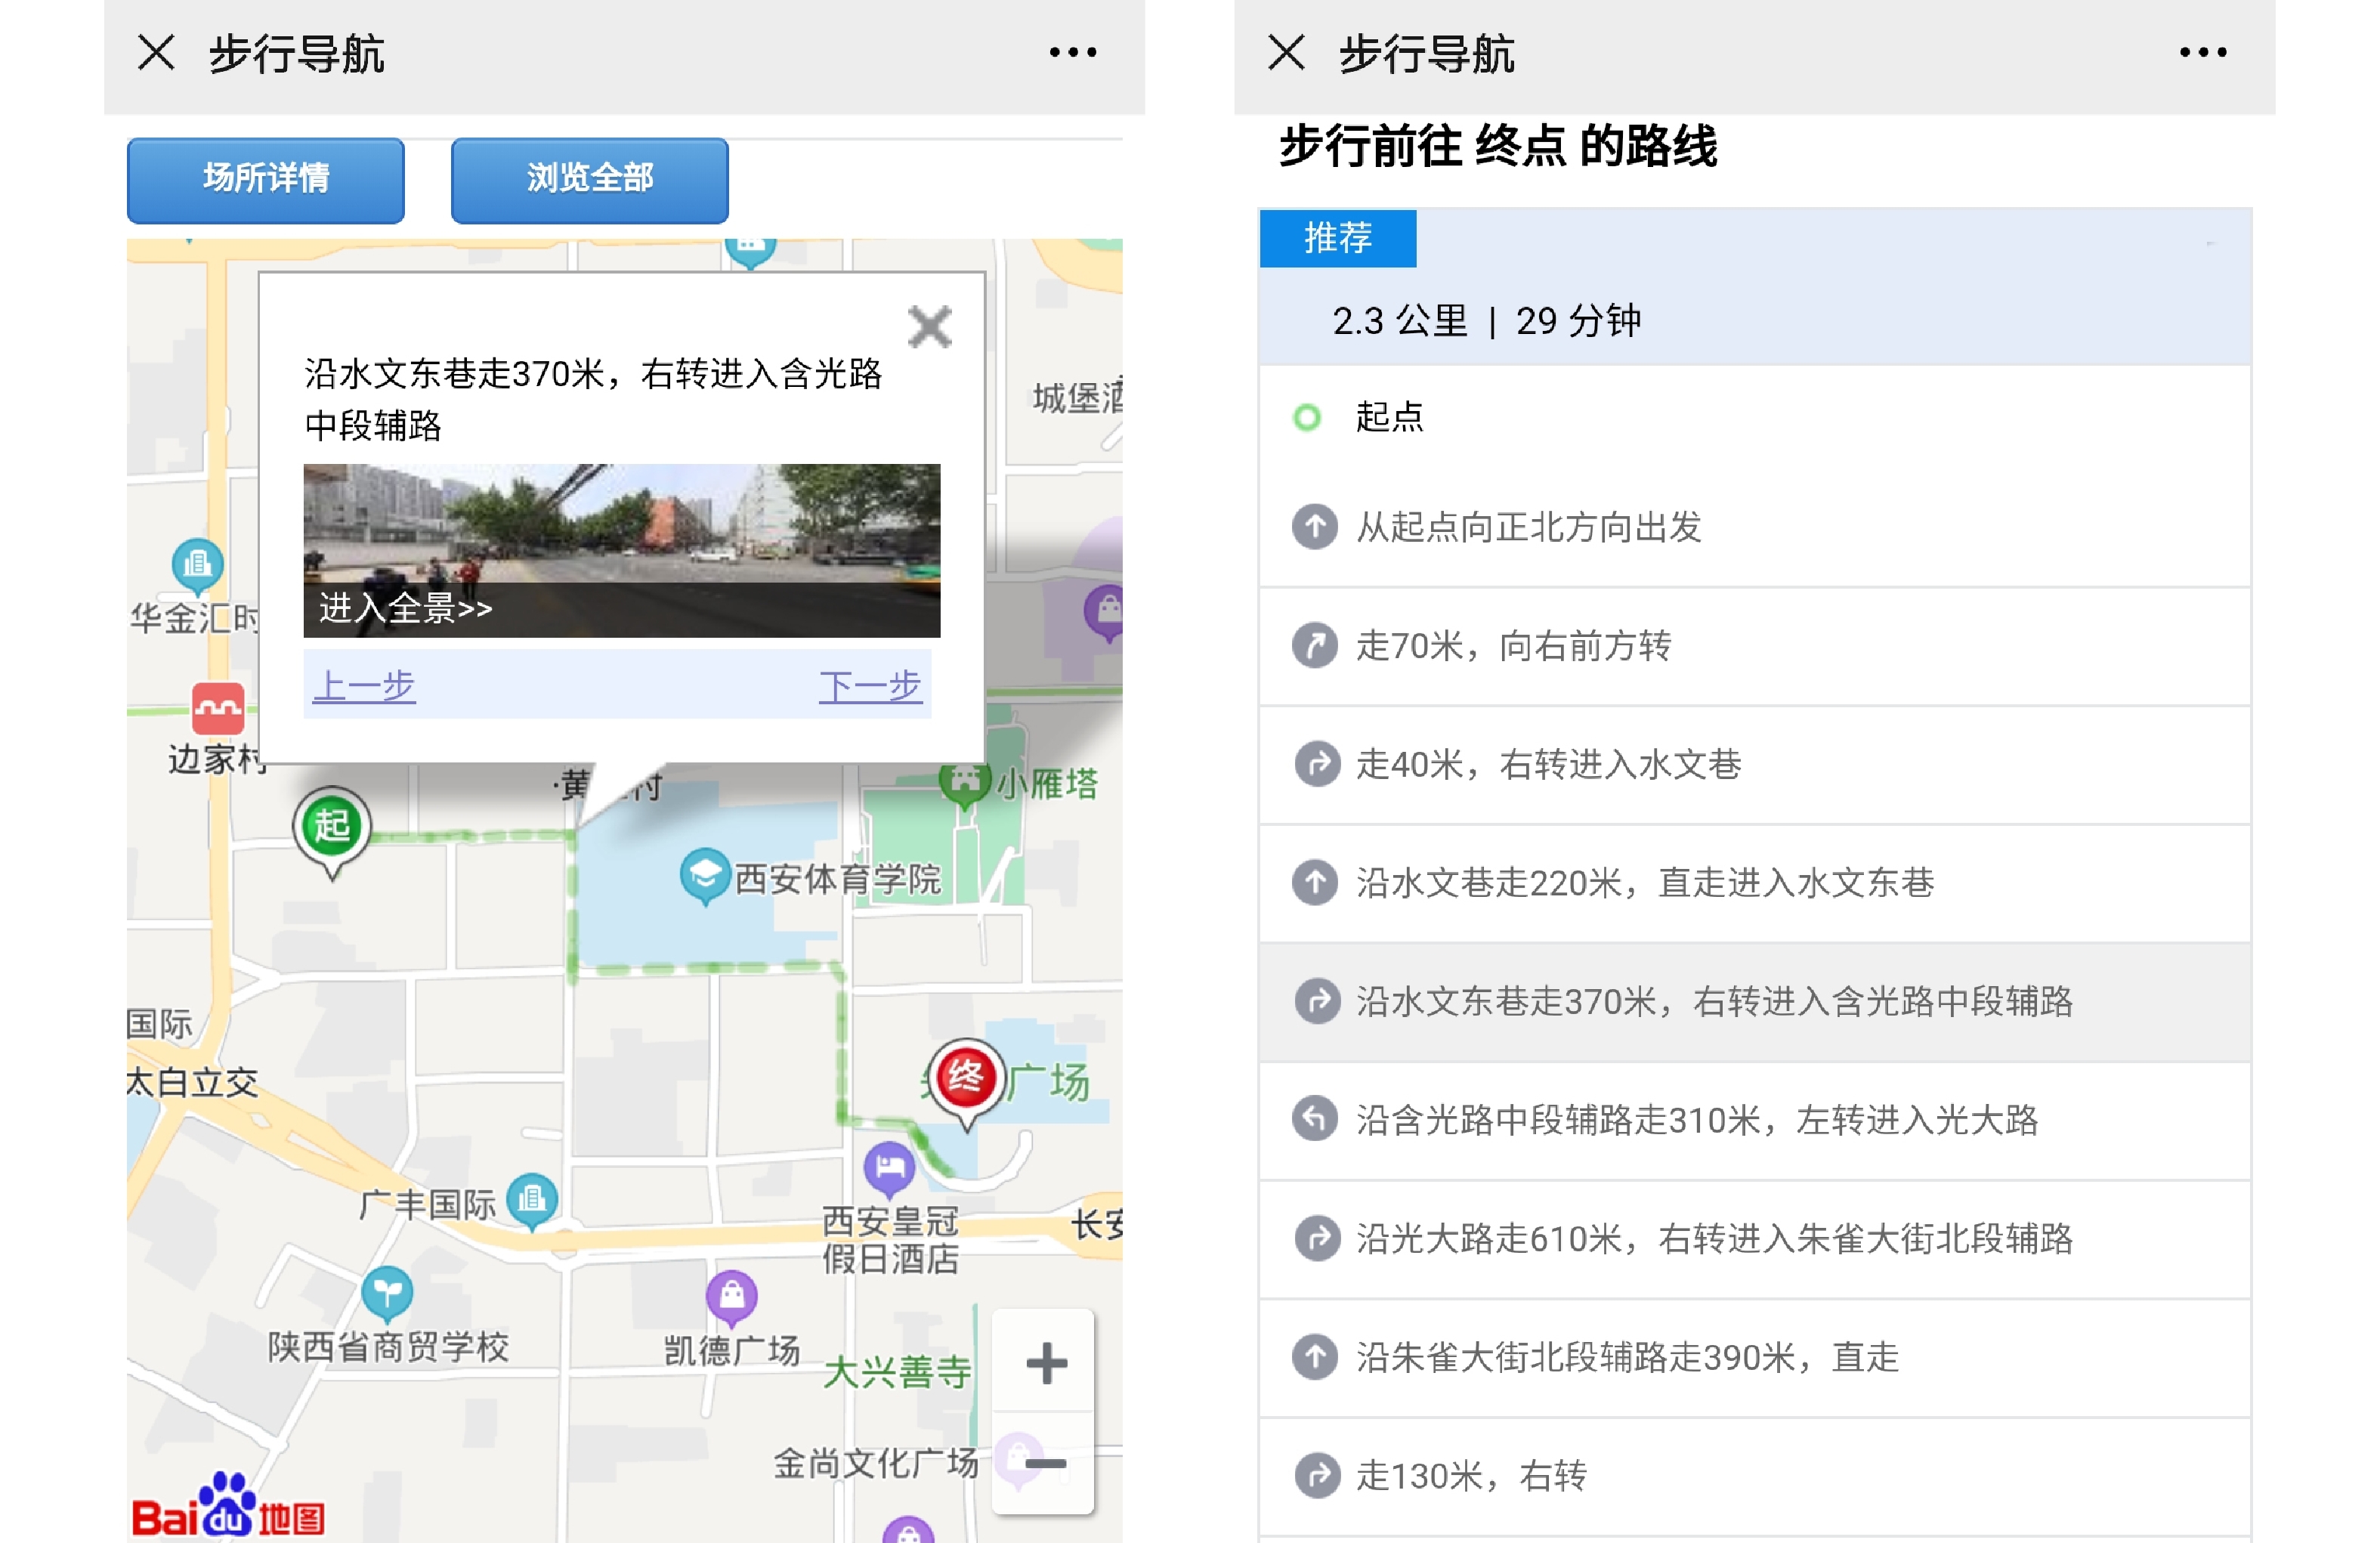Select step 走70米，向右前方转
Image resolution: width=2380 pixels, height=1543 pixels.
[x=1755, y=646]
